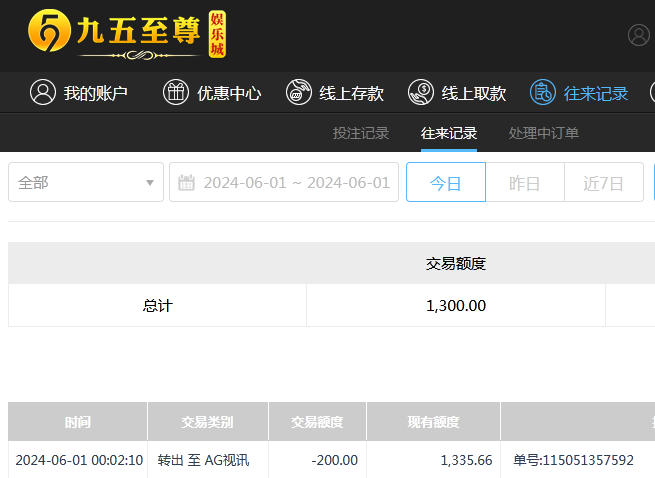This screenshot has height=478, width=655.
Task: Switch to 投注记录 tab
Action: (x=361, y=133)
